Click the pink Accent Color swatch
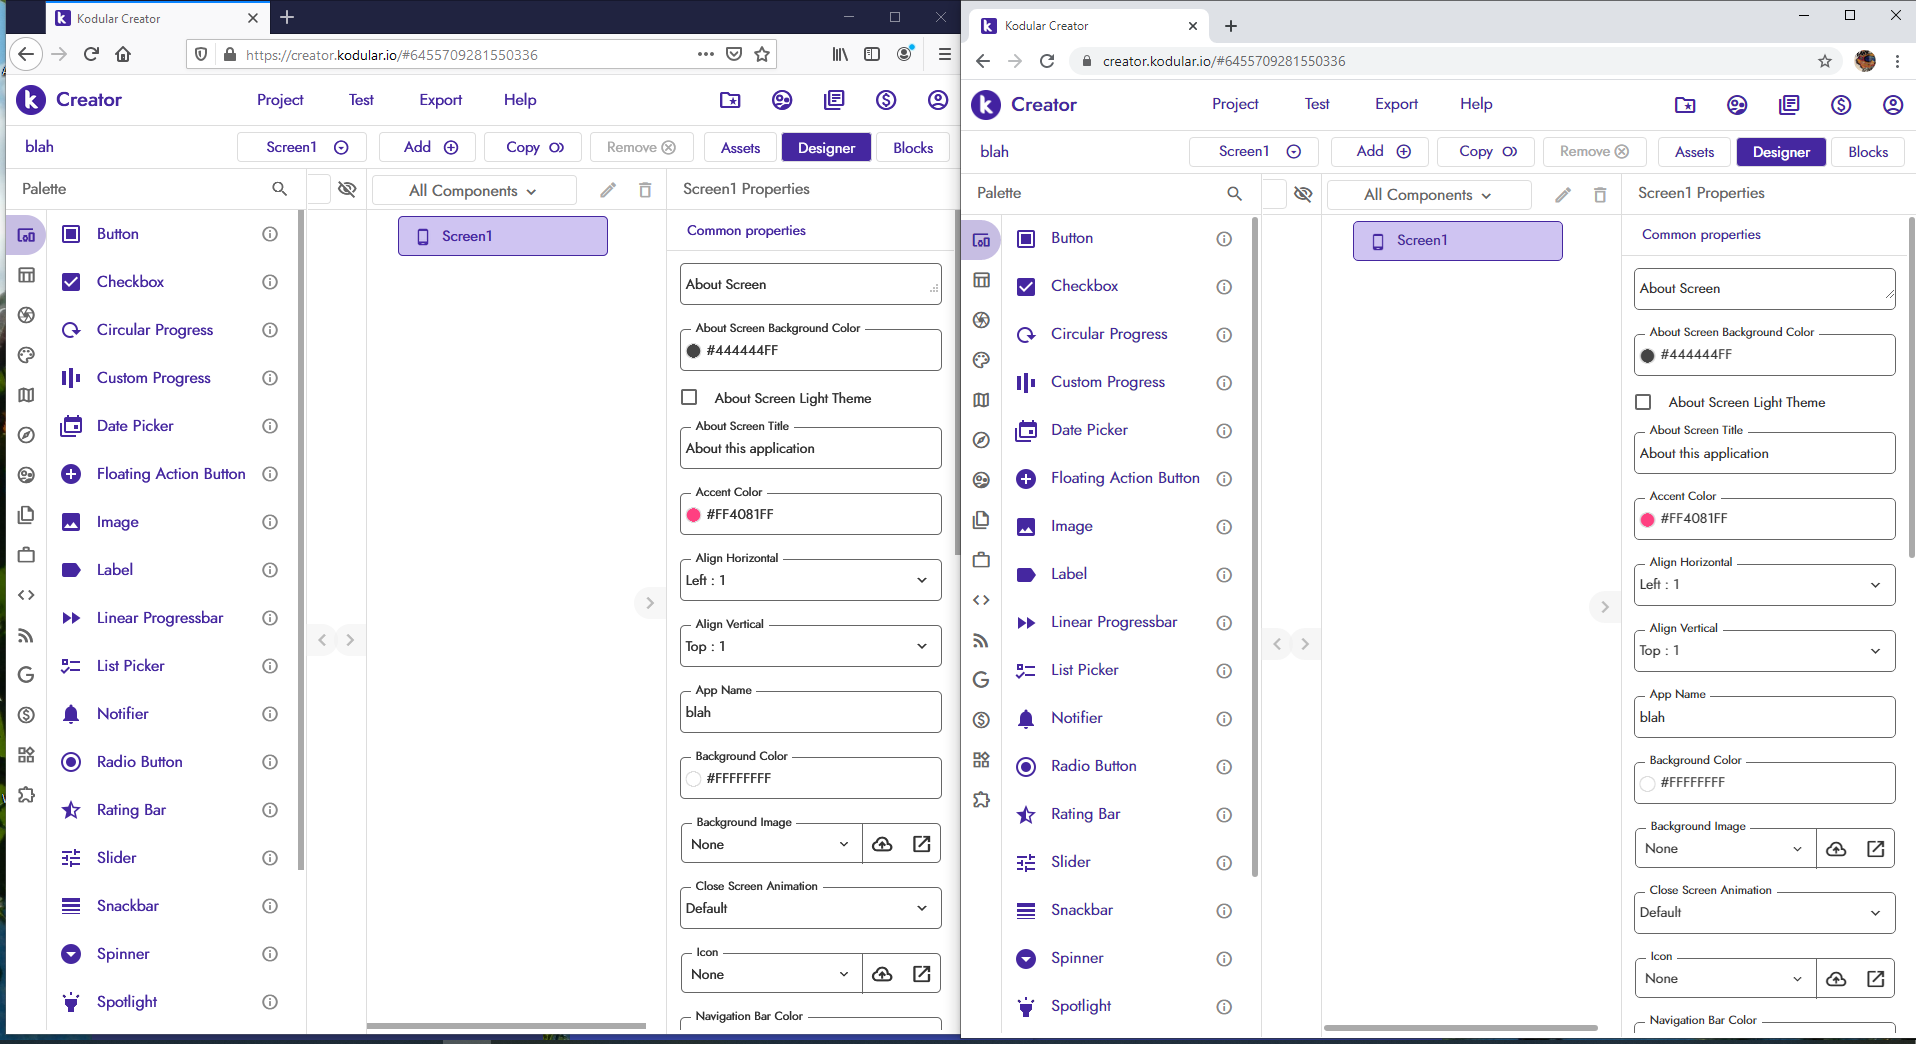The image size is (1916, 1044). click(694, 515)
